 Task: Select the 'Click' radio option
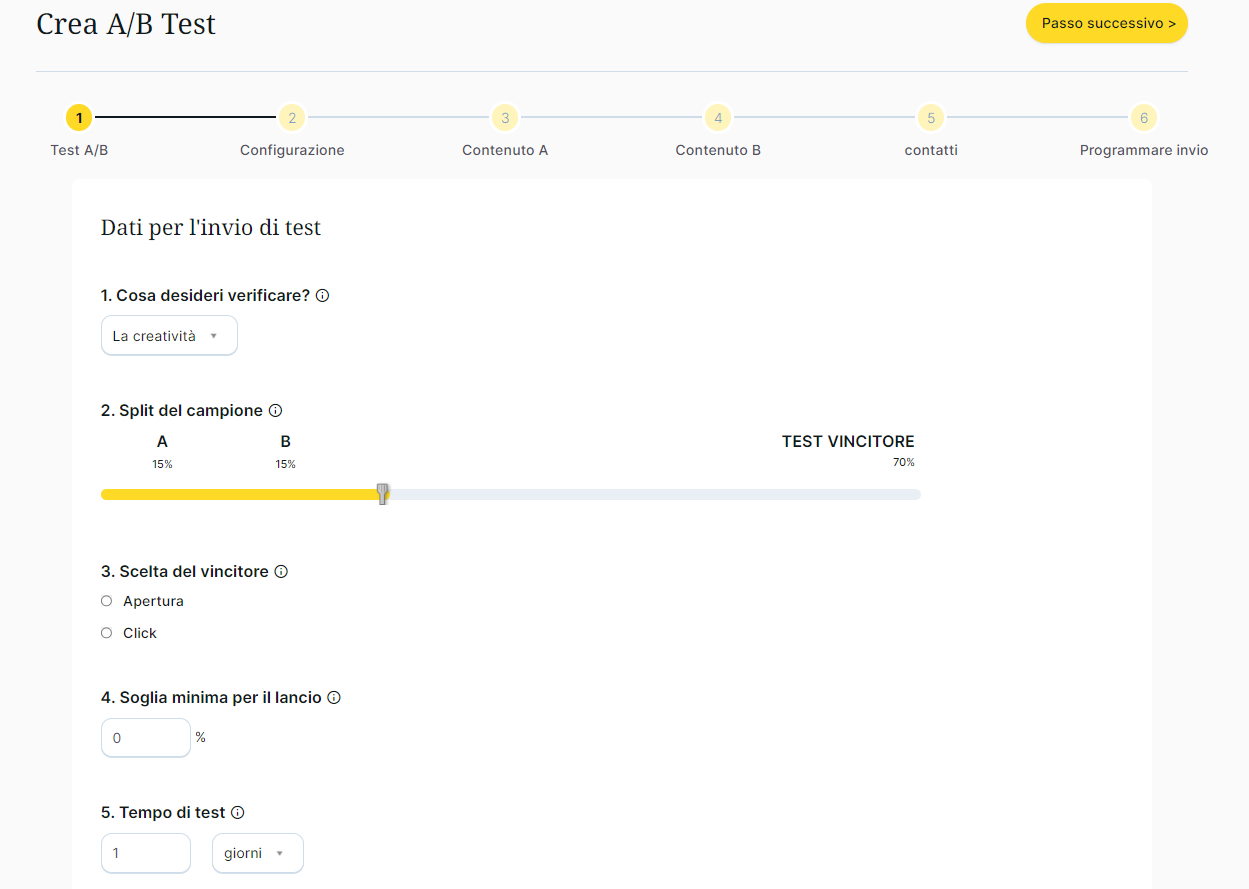[107, 633]
